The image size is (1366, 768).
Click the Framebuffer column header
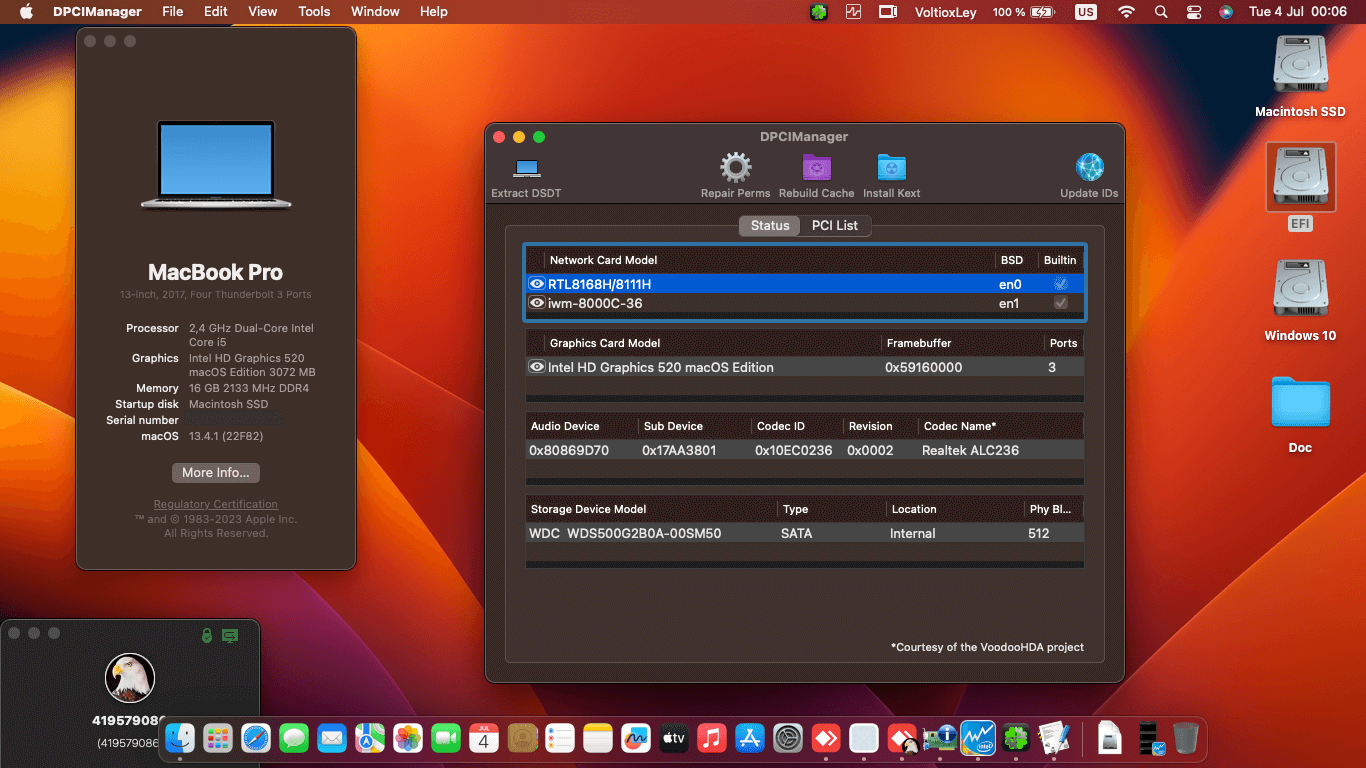pos(919,343)
